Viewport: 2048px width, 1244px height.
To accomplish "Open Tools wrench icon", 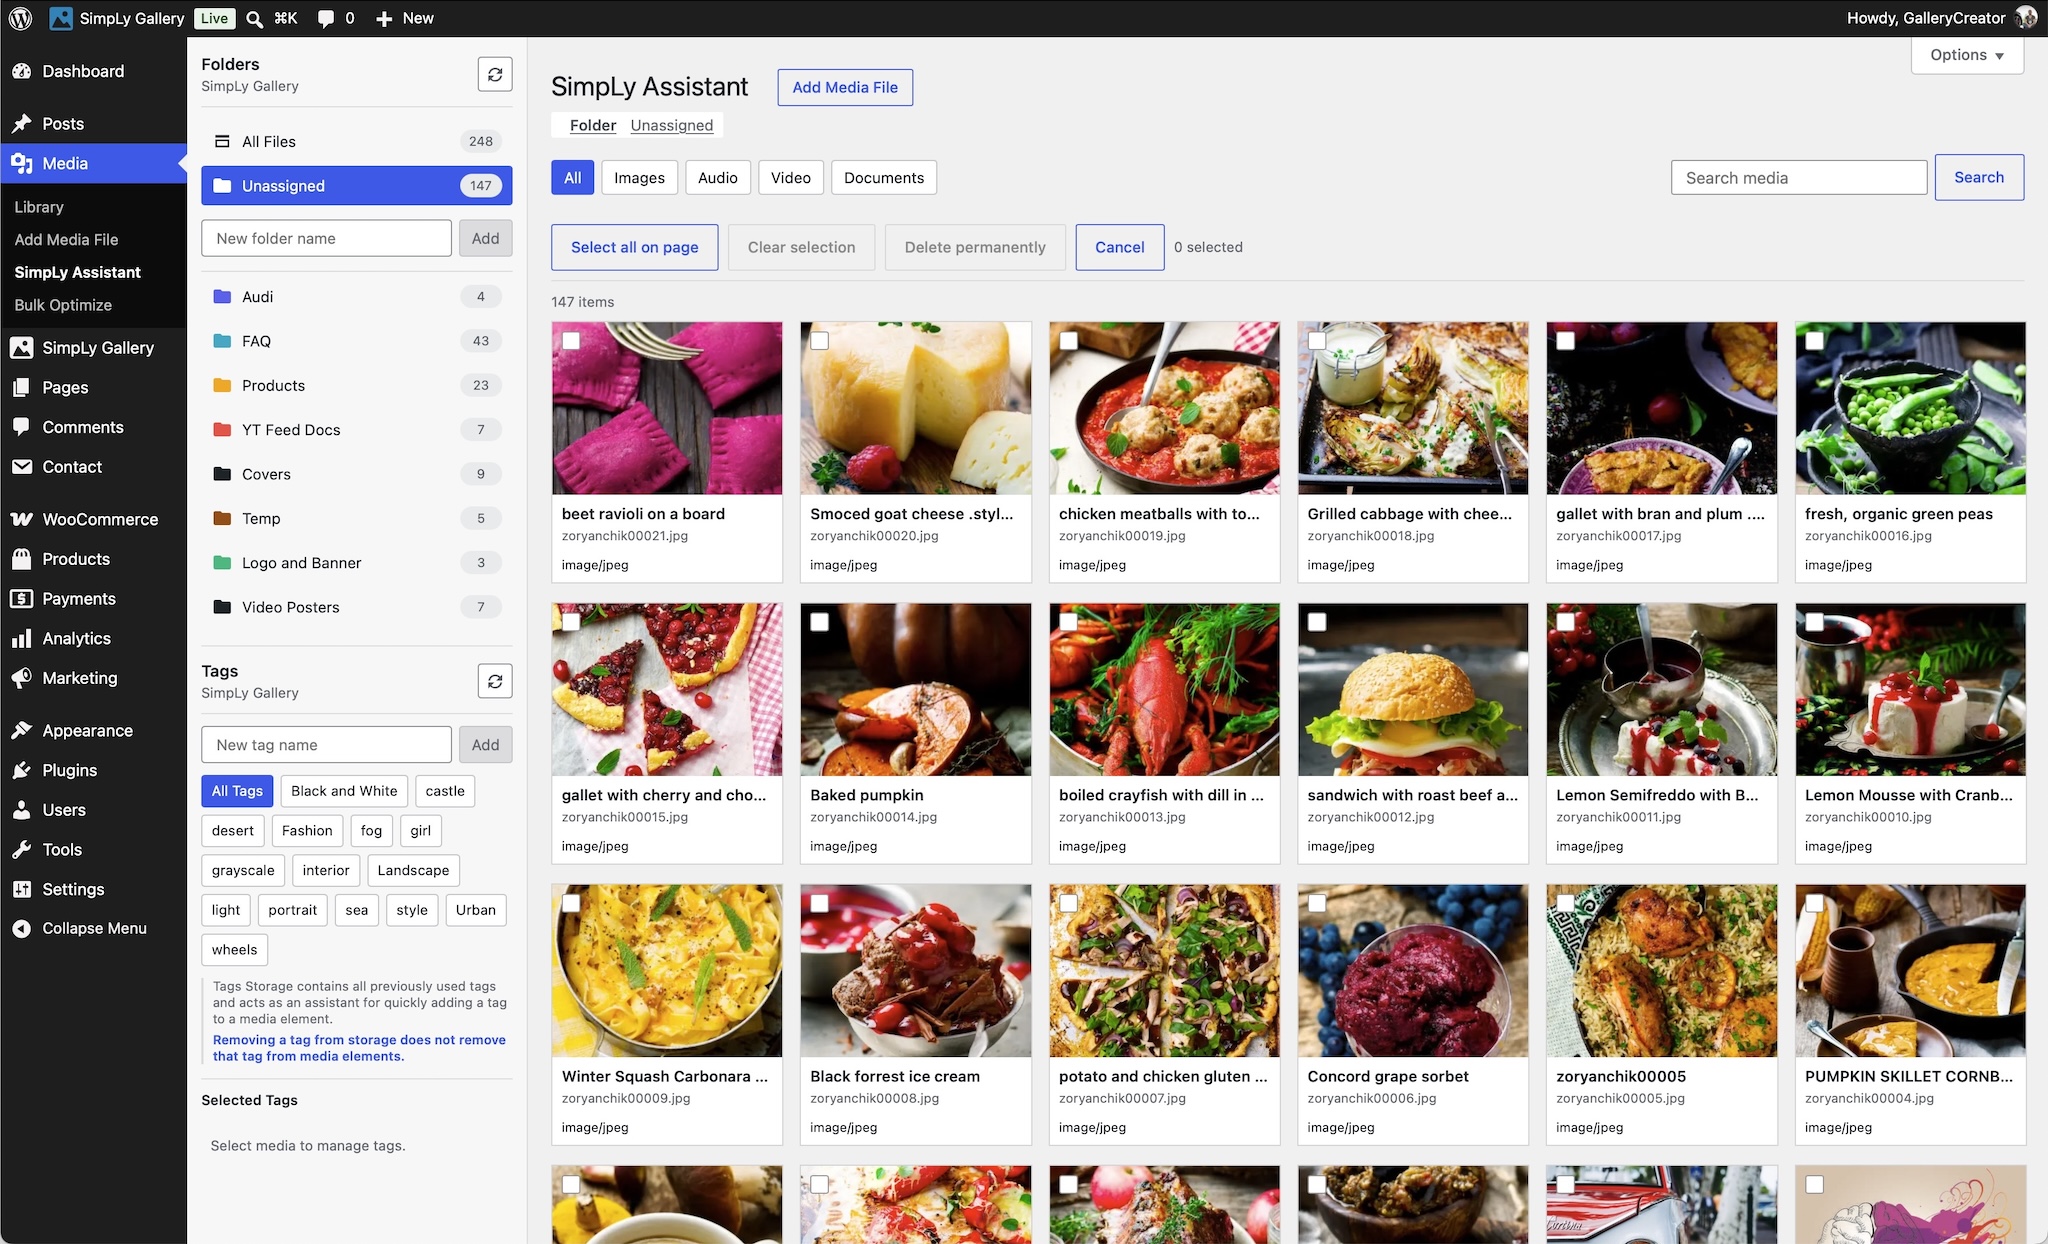I will point(22,849).
